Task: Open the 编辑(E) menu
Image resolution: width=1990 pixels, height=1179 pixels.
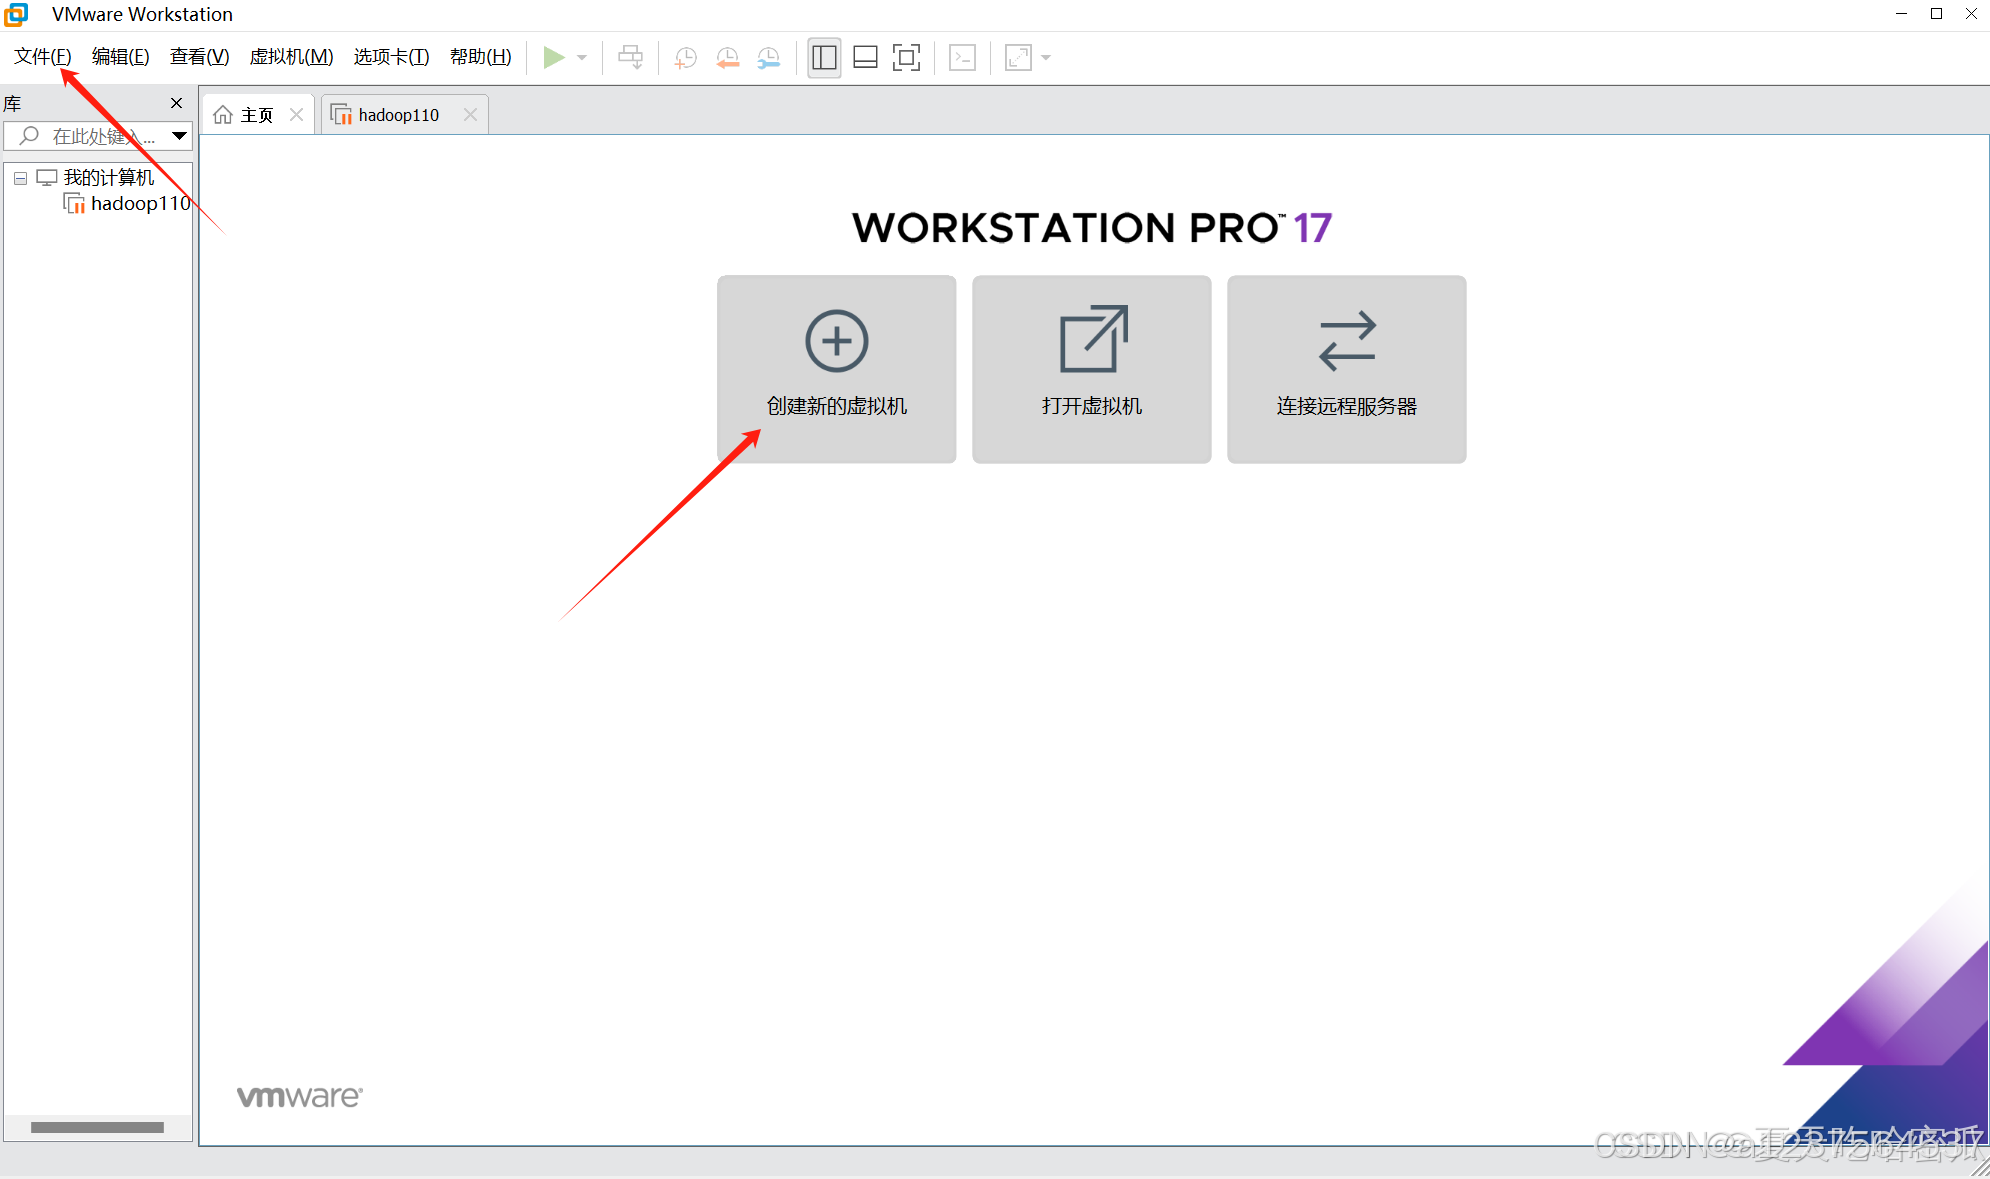Action: click(120, 57)
